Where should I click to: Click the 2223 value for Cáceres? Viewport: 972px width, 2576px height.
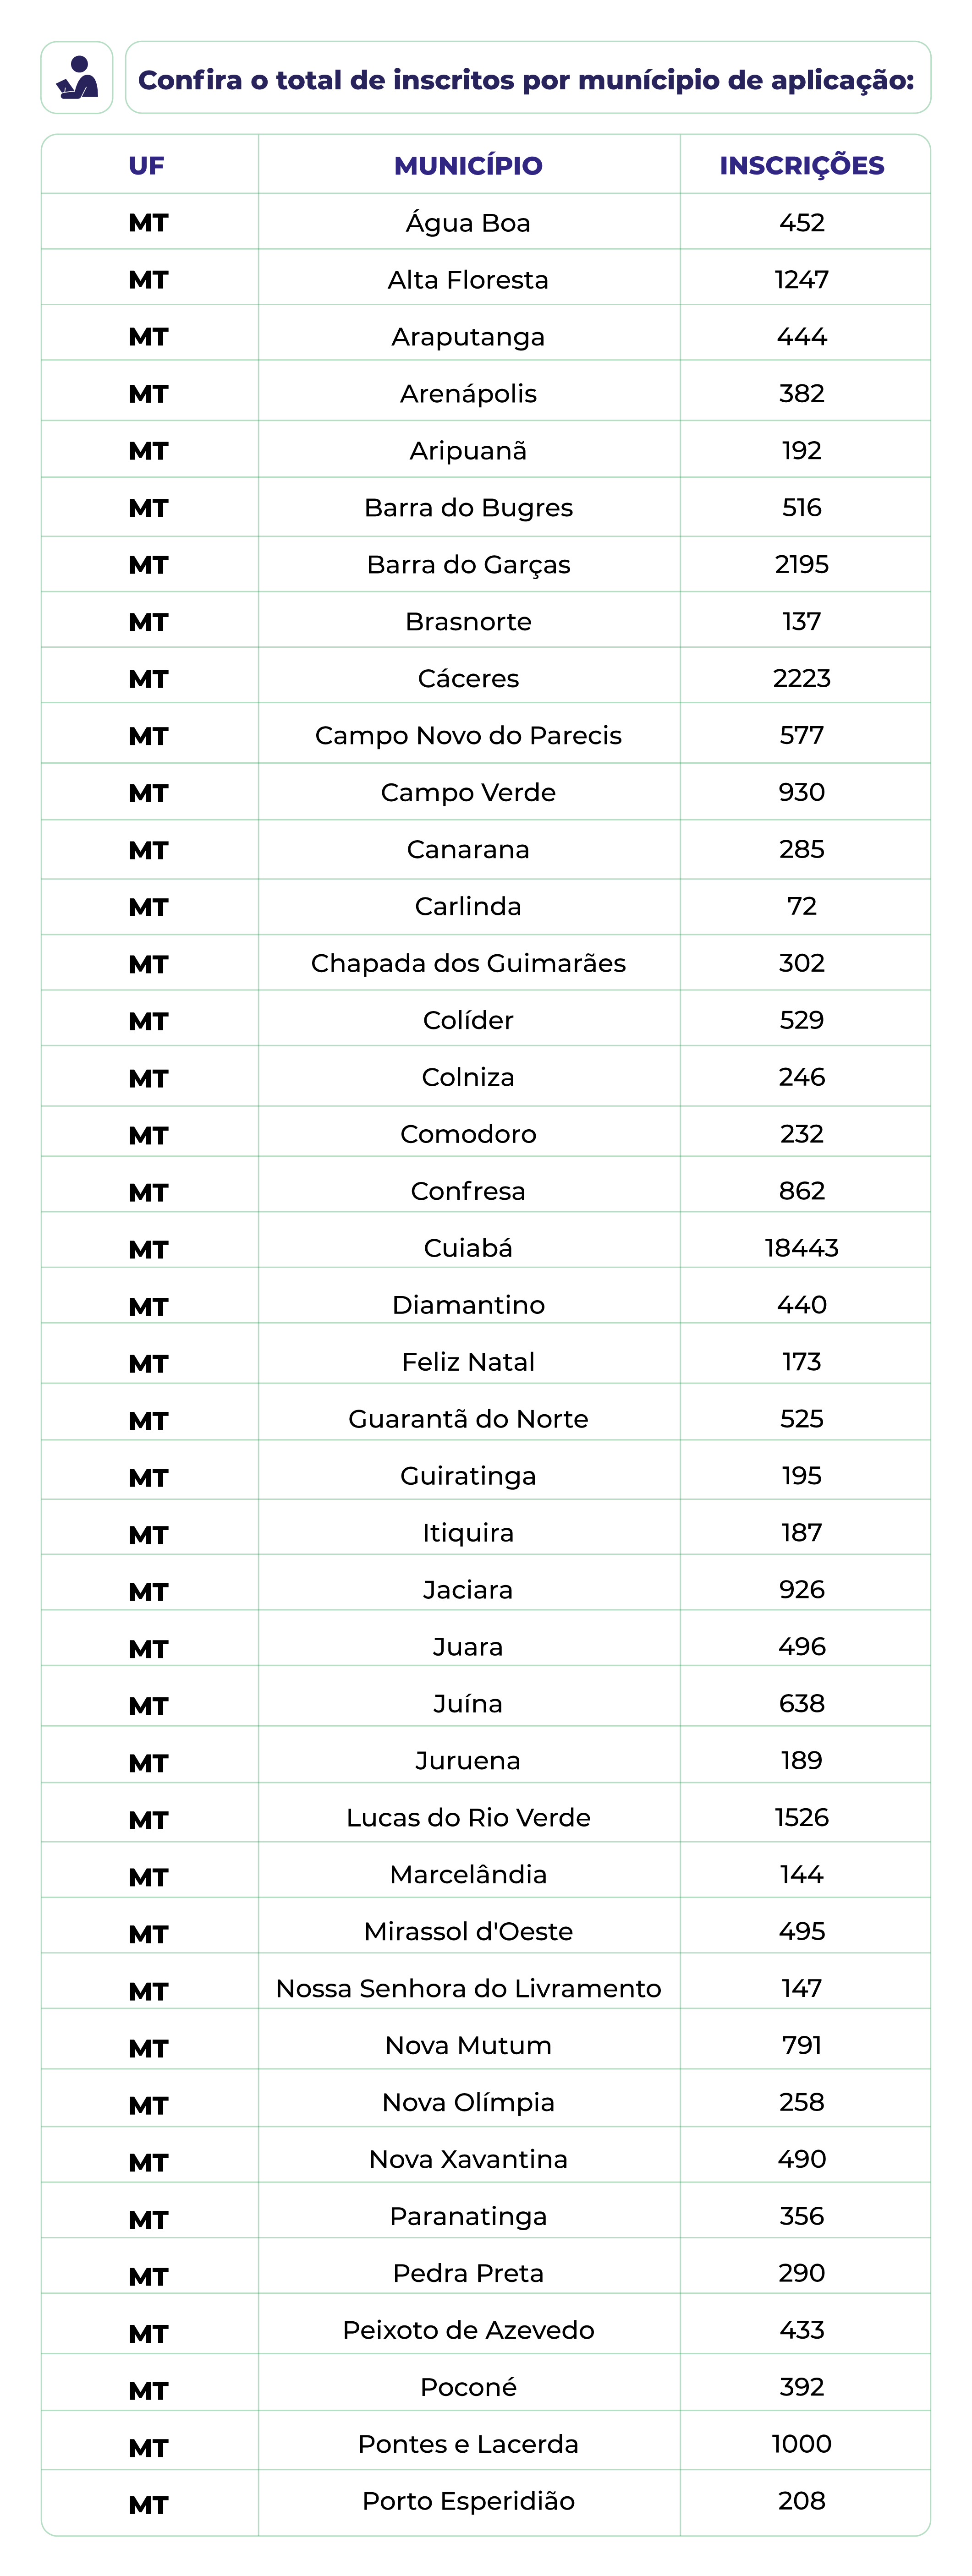click(x=802, y=679)
